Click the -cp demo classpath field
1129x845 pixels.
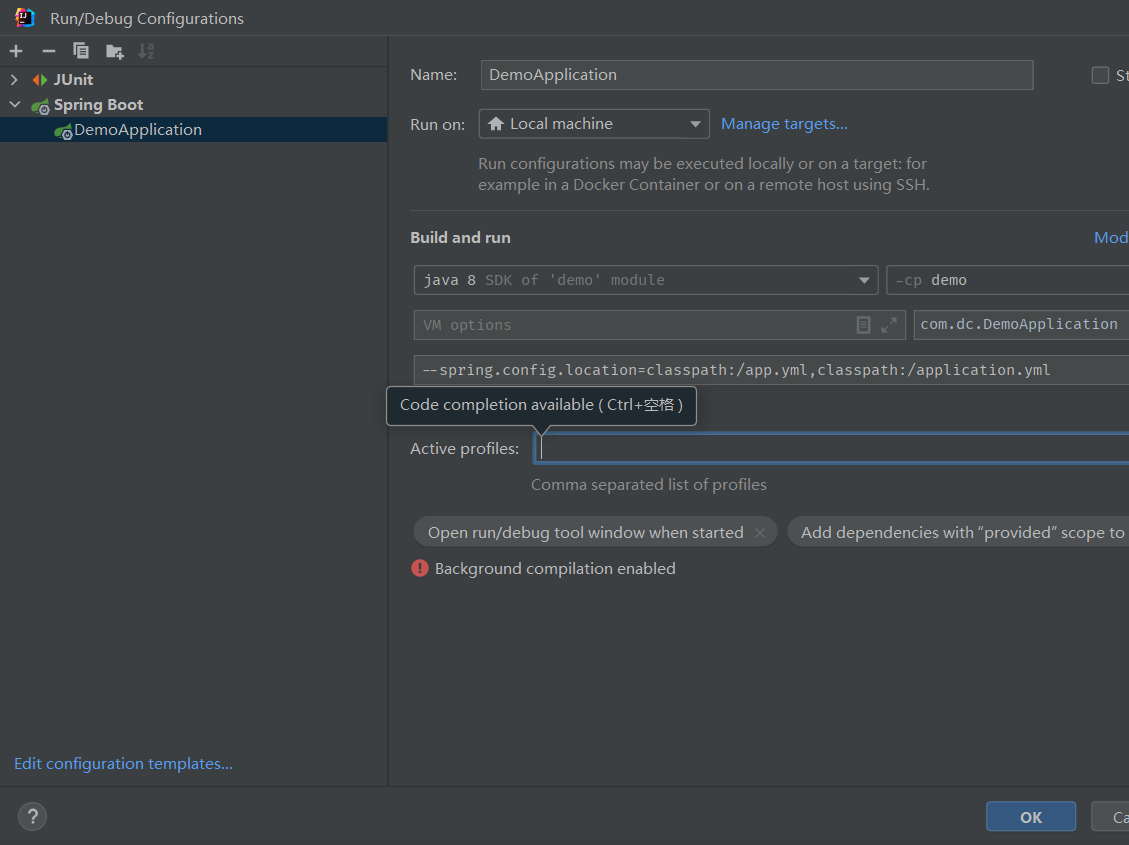click(x=1008, y=280)
